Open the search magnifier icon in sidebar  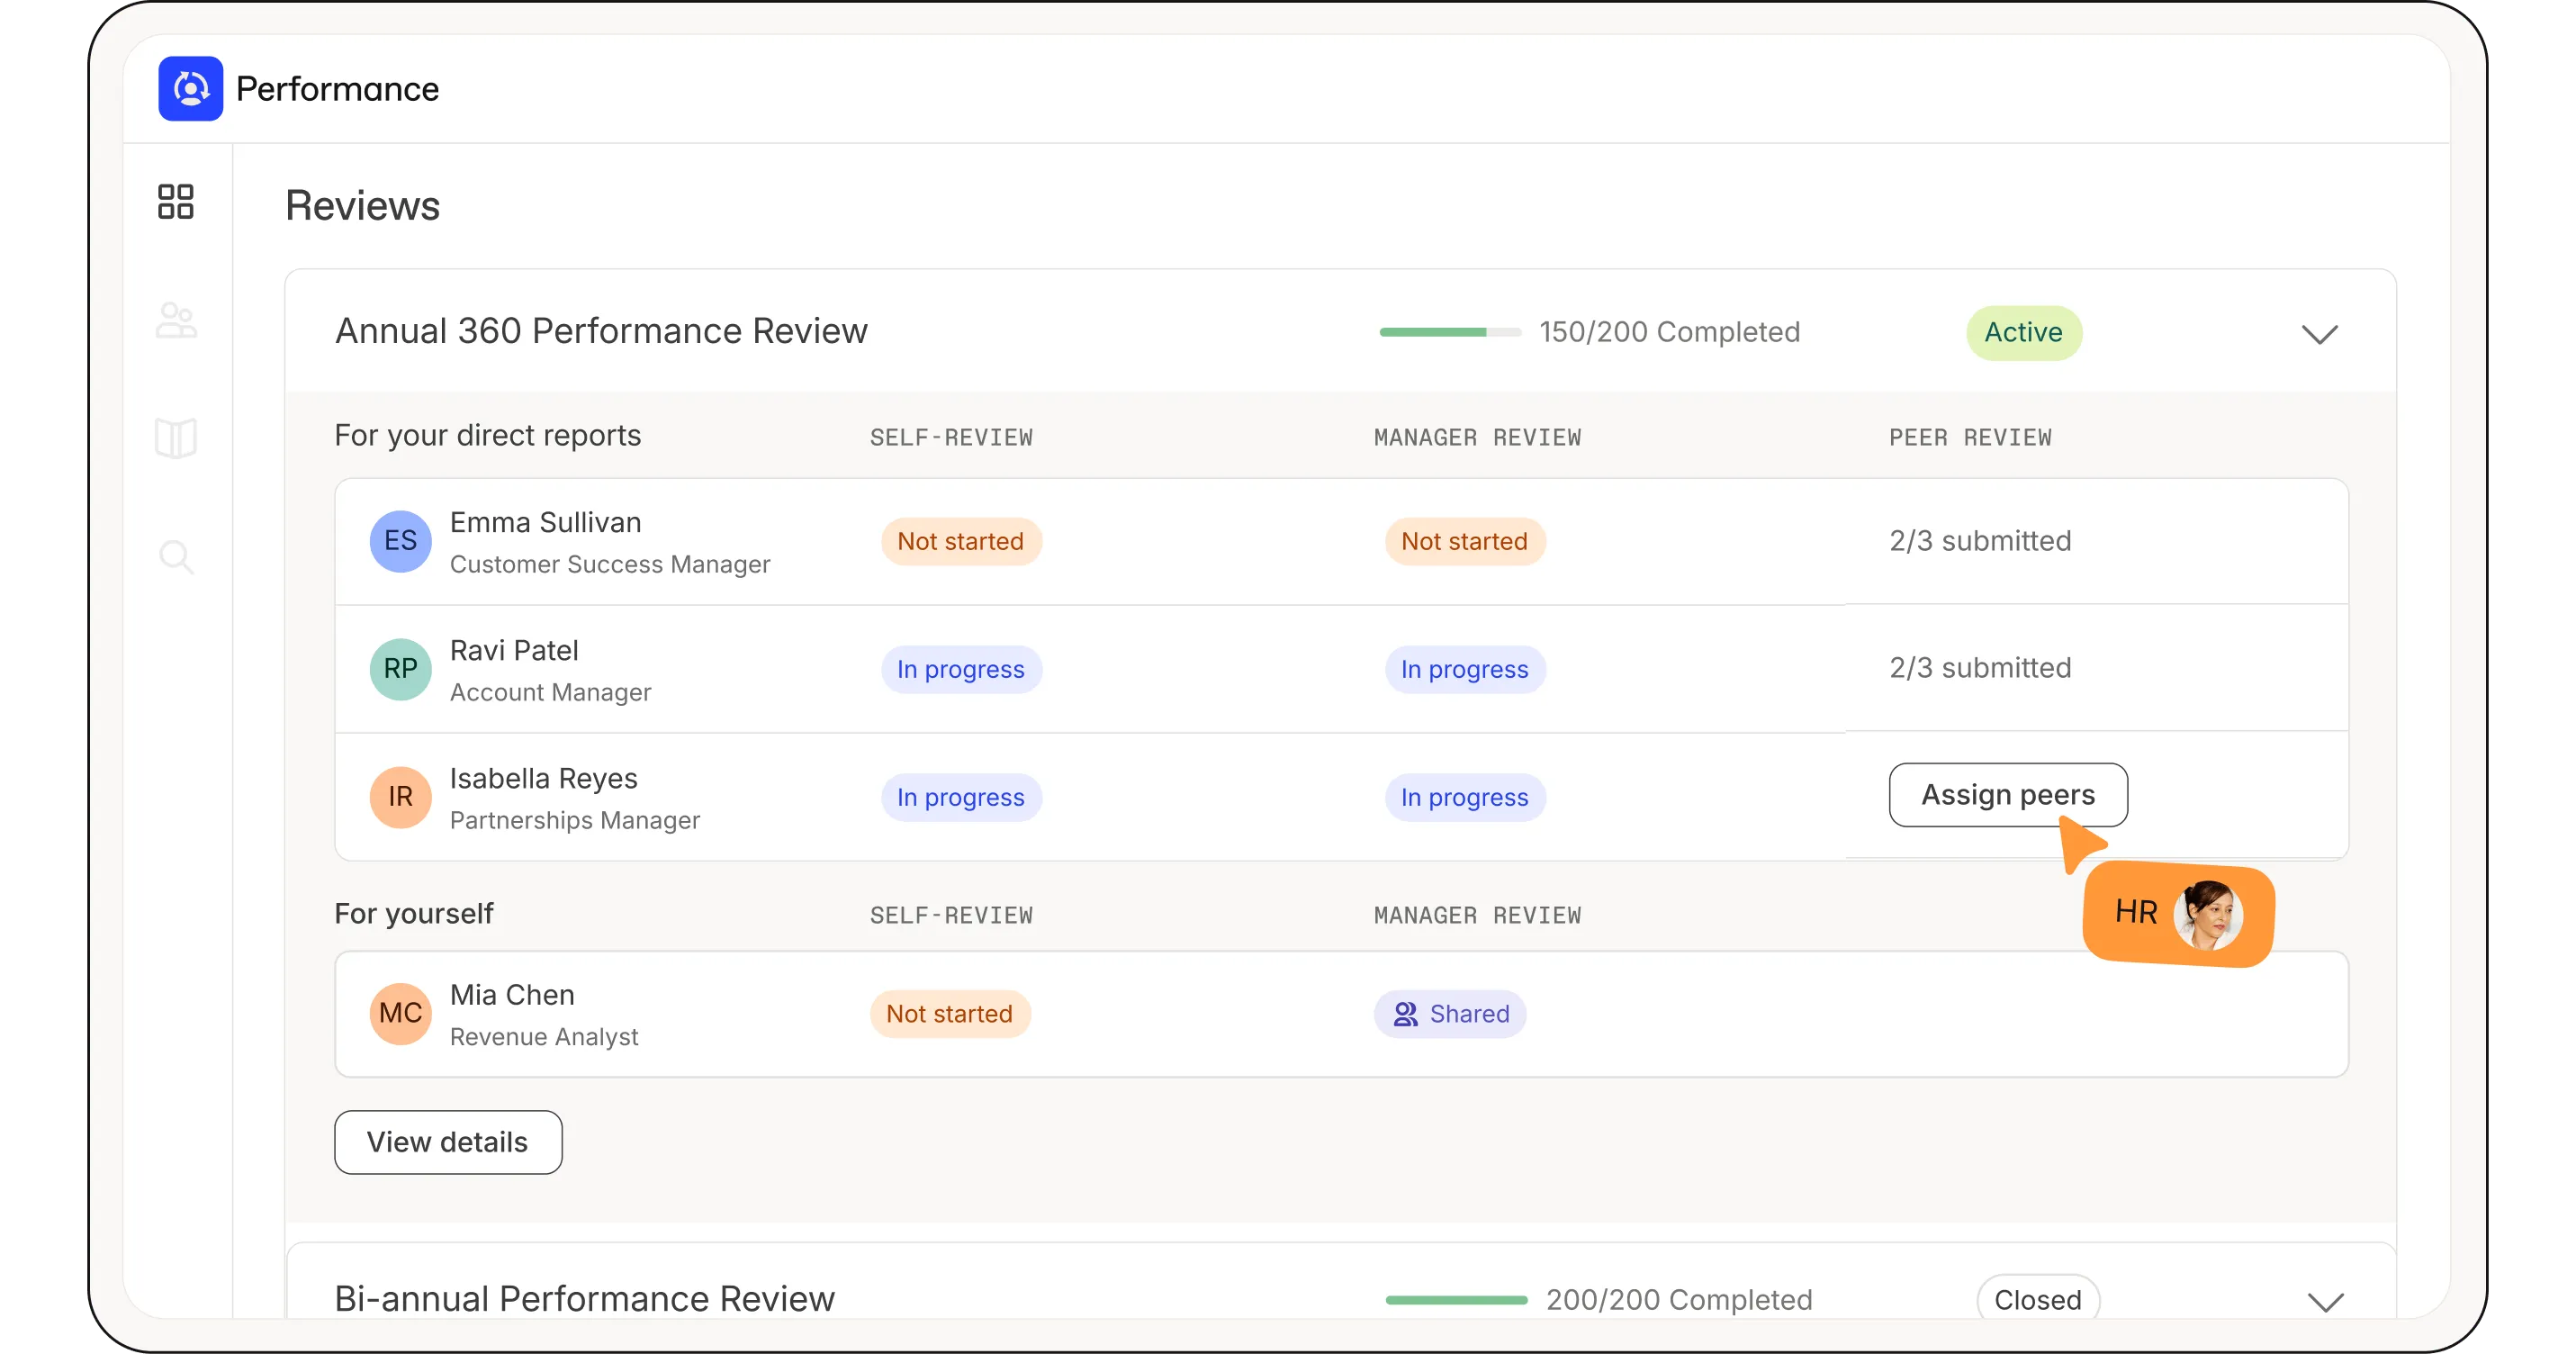click(176, 556)
